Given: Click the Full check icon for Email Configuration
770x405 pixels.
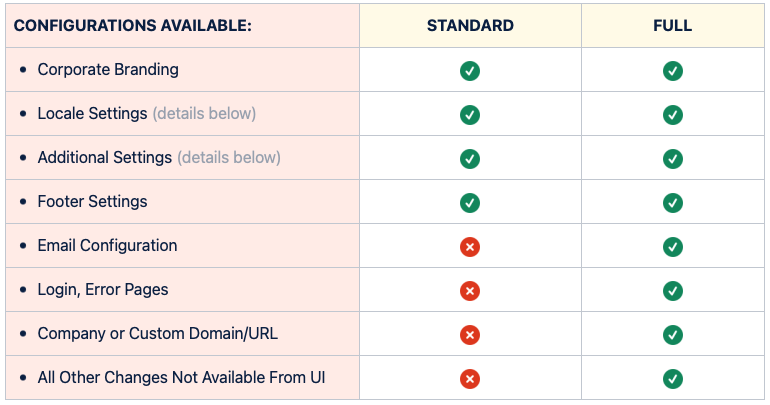Looking at the screenshot, I should pos(673,246).
